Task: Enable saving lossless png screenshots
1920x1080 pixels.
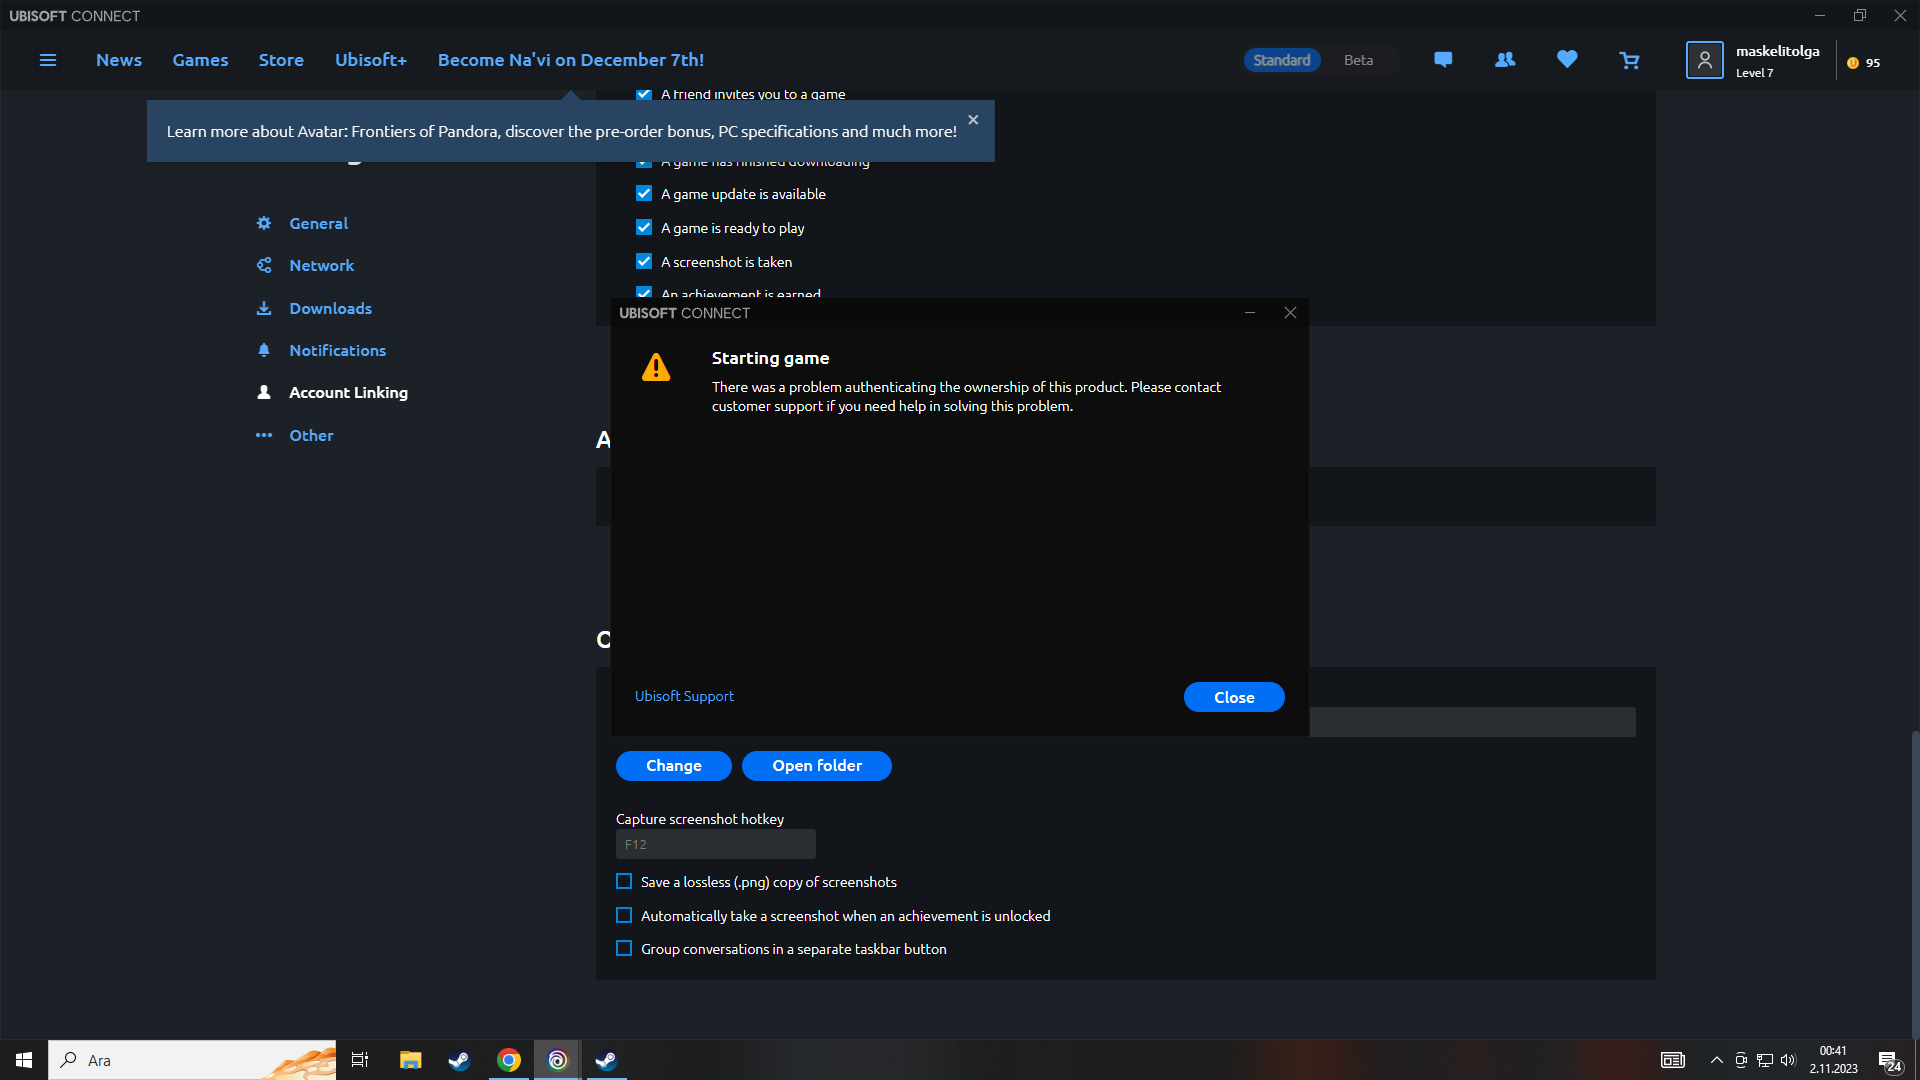Action: click(624, 882)
